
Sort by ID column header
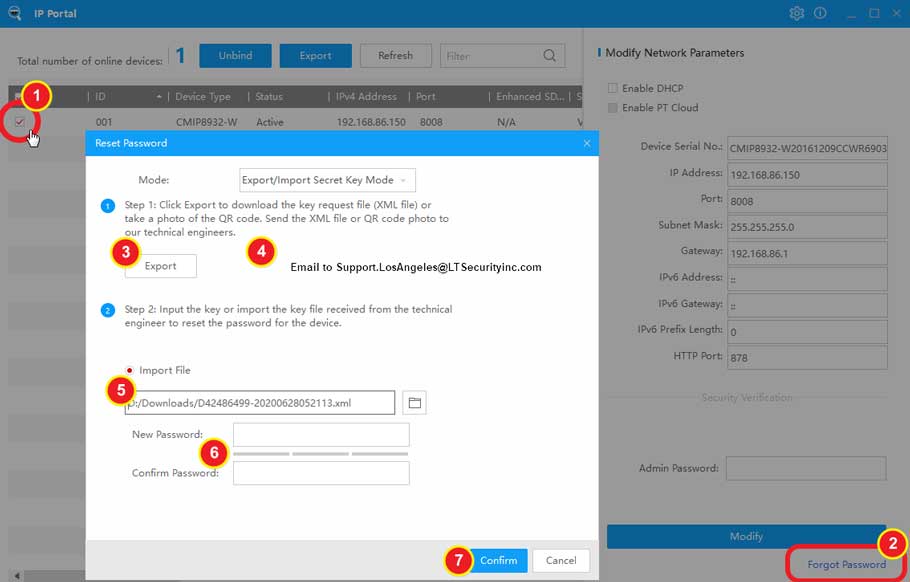coord(126,97)
